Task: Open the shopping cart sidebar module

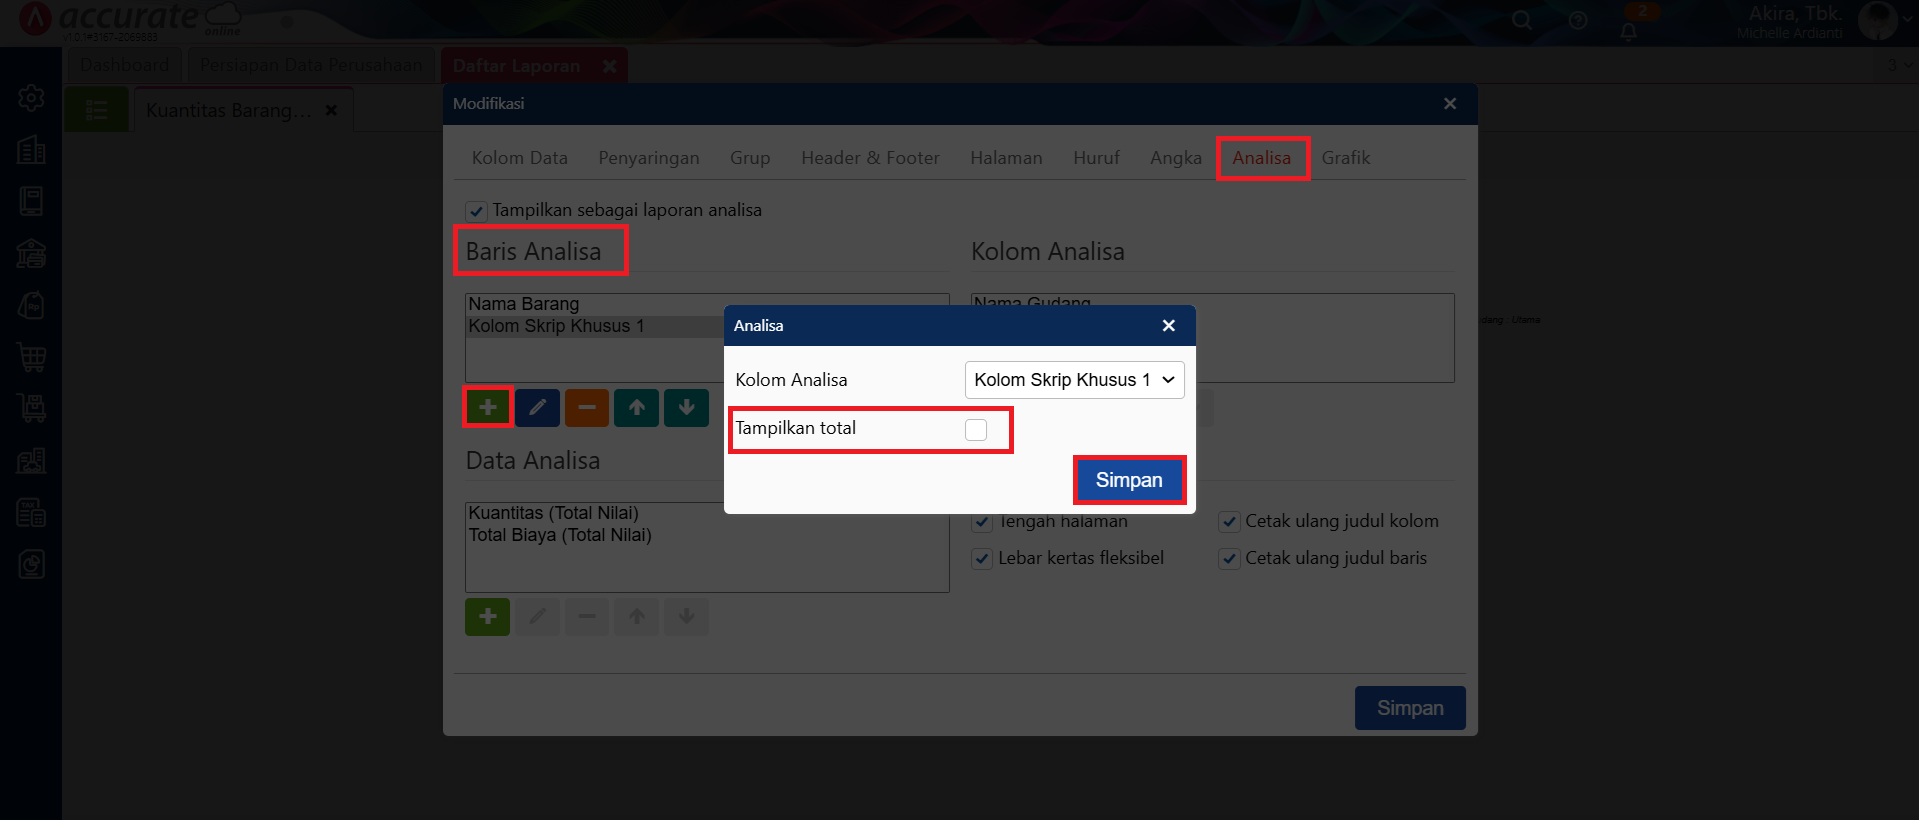Action: click(x=31, y=357)
